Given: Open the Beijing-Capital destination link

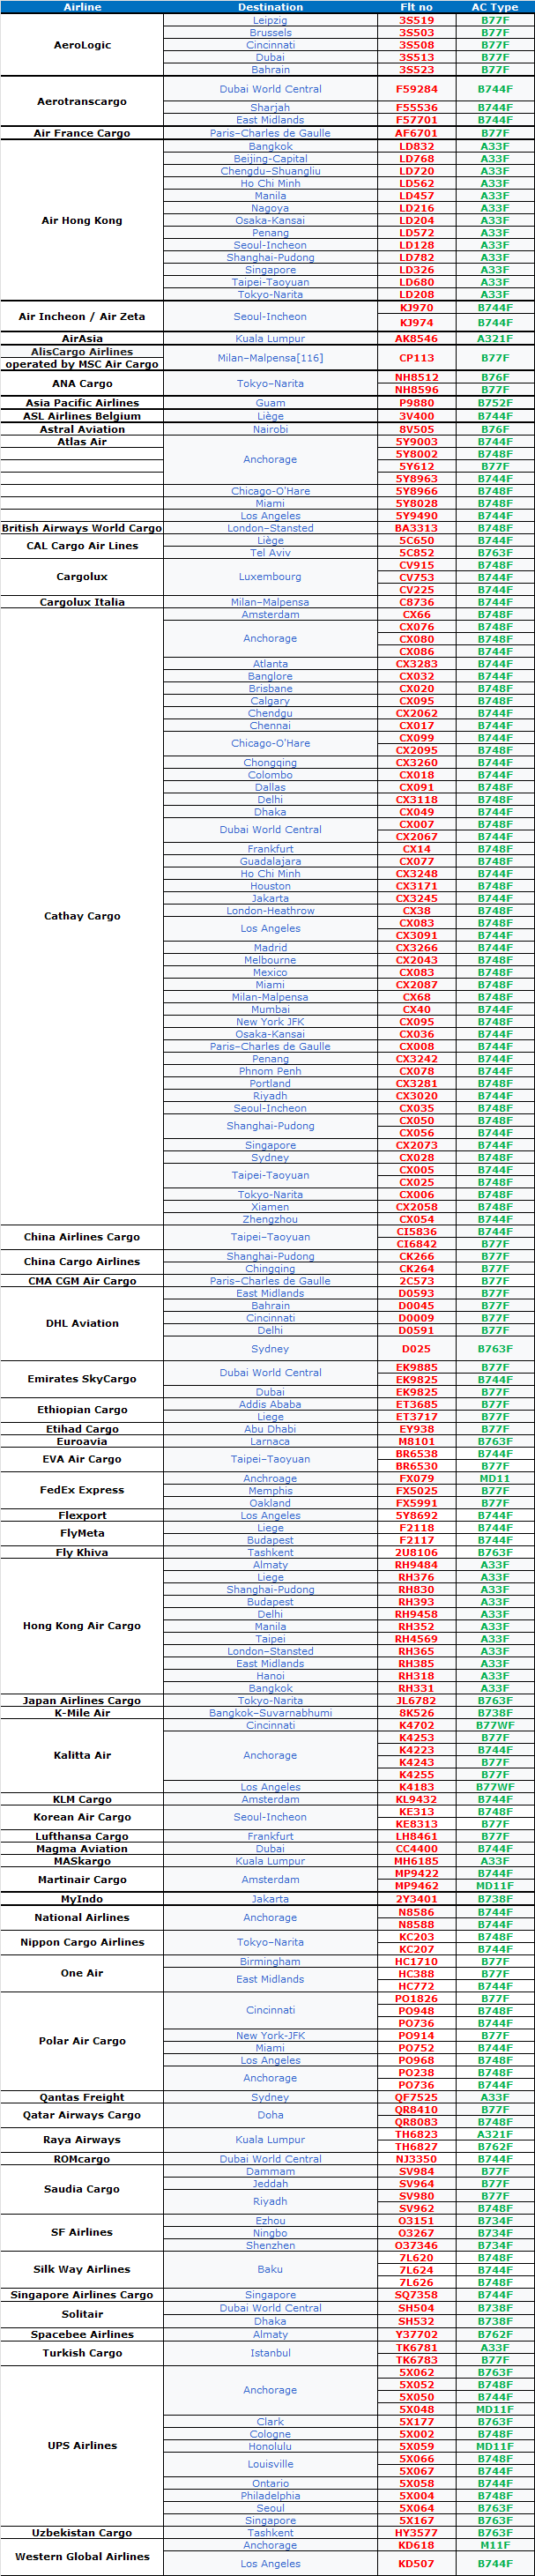Looking at the screenshot, I should 270,159.
